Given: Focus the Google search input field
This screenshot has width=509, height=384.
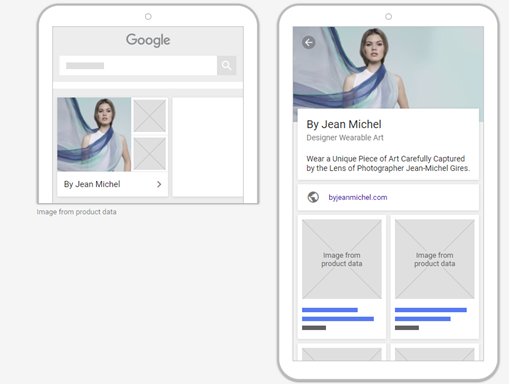Looking at the screenshot, I should pyautogui.click(x=138, y=65).
